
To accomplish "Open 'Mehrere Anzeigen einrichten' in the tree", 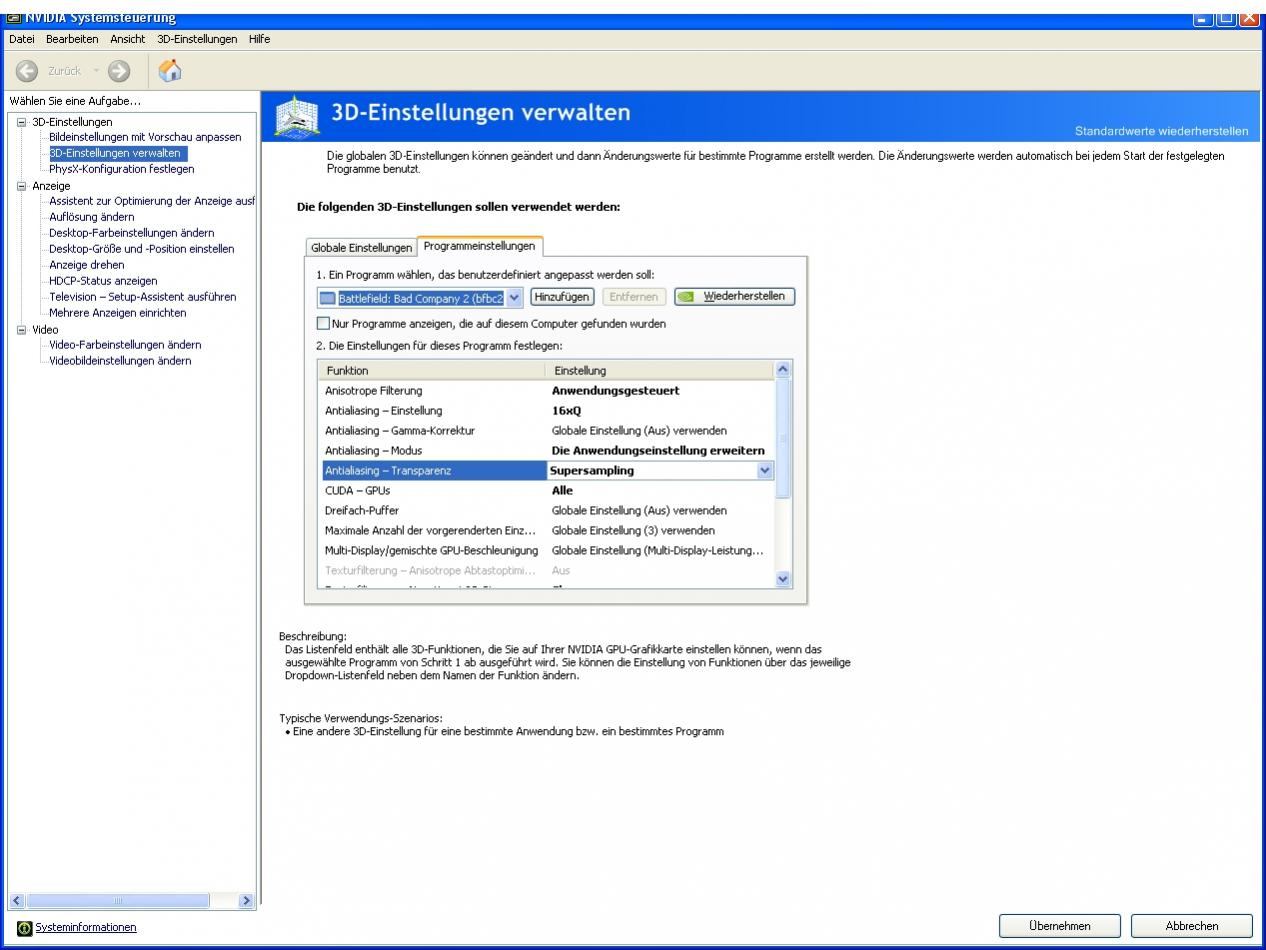I will pyautogui.click(x=118, y=313).
